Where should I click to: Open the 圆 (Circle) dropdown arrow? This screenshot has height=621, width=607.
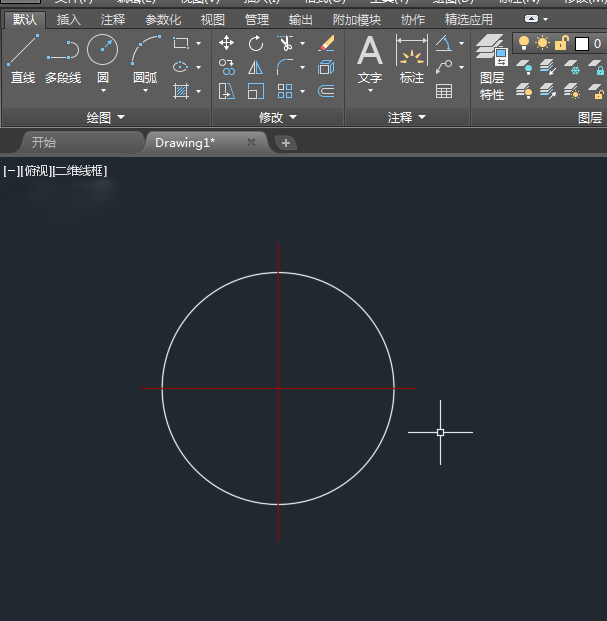point(103,91)
